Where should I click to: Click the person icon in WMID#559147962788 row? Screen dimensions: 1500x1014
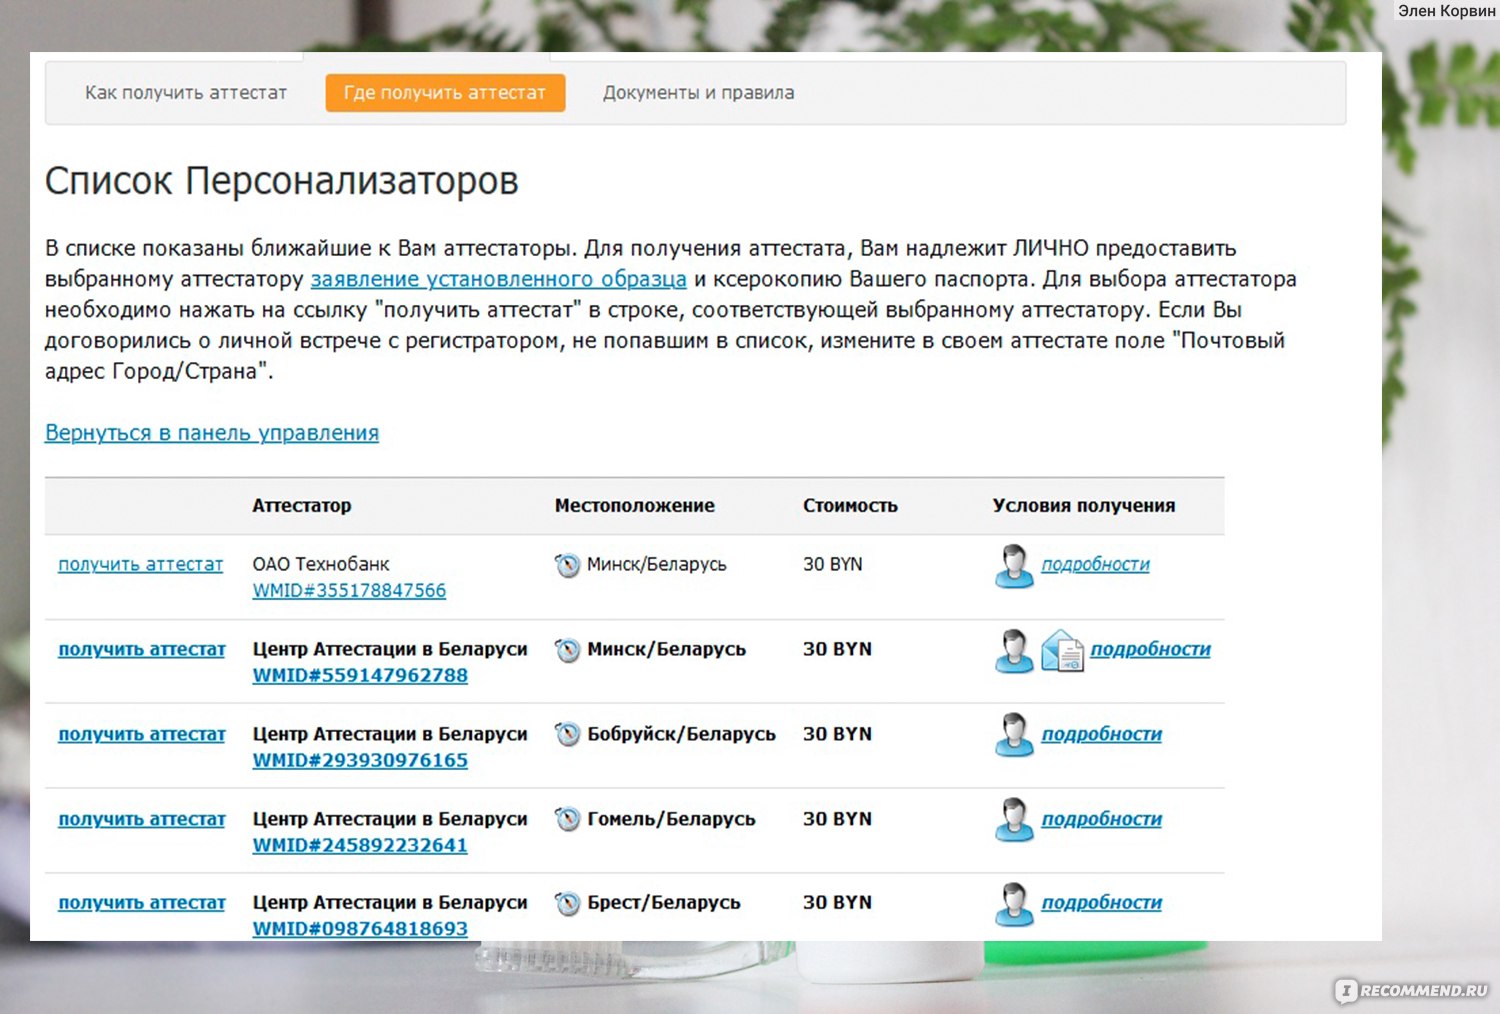click(x=1014, y=651)
